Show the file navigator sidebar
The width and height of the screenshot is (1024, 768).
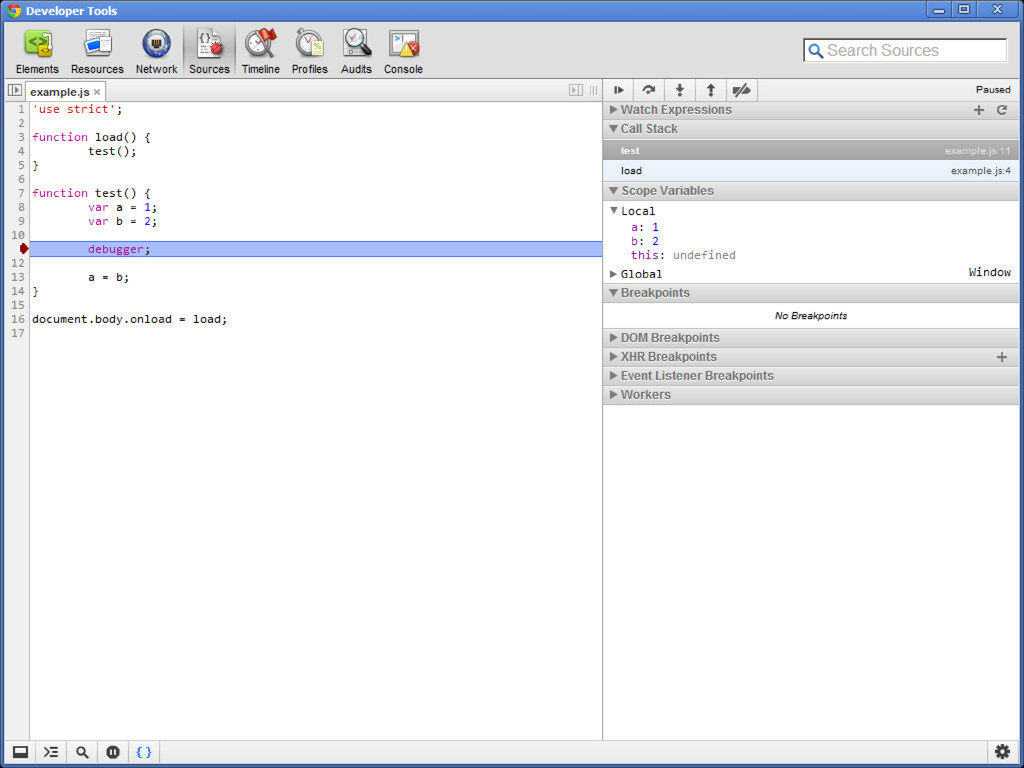(x=14, y=90)
